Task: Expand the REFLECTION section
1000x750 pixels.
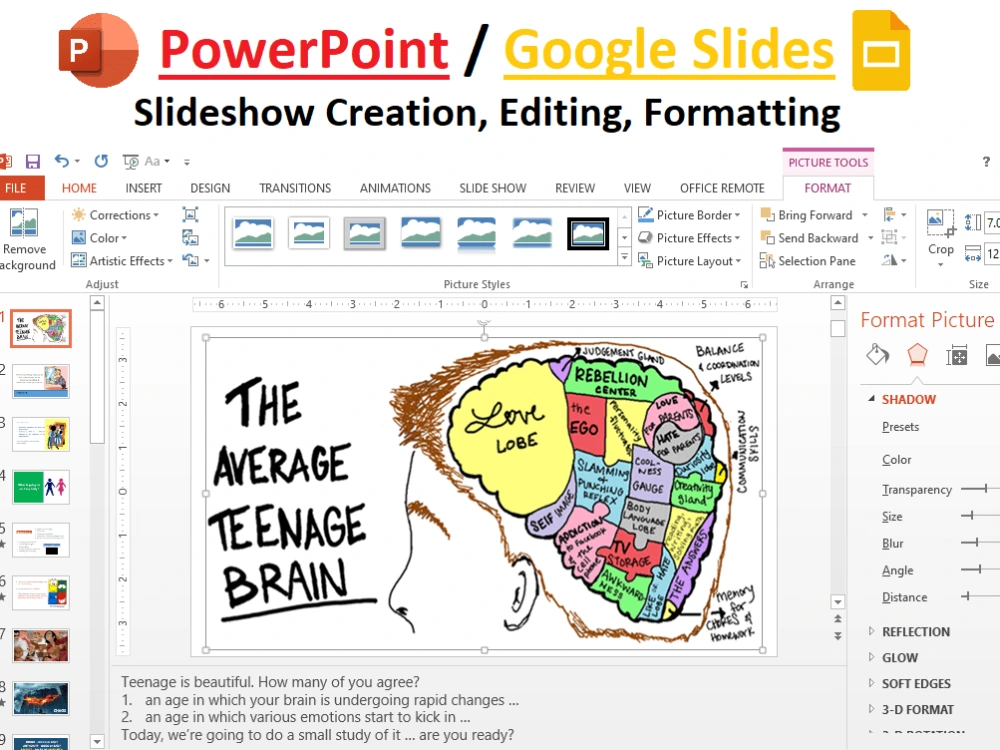Action: [x=871, y=631]
